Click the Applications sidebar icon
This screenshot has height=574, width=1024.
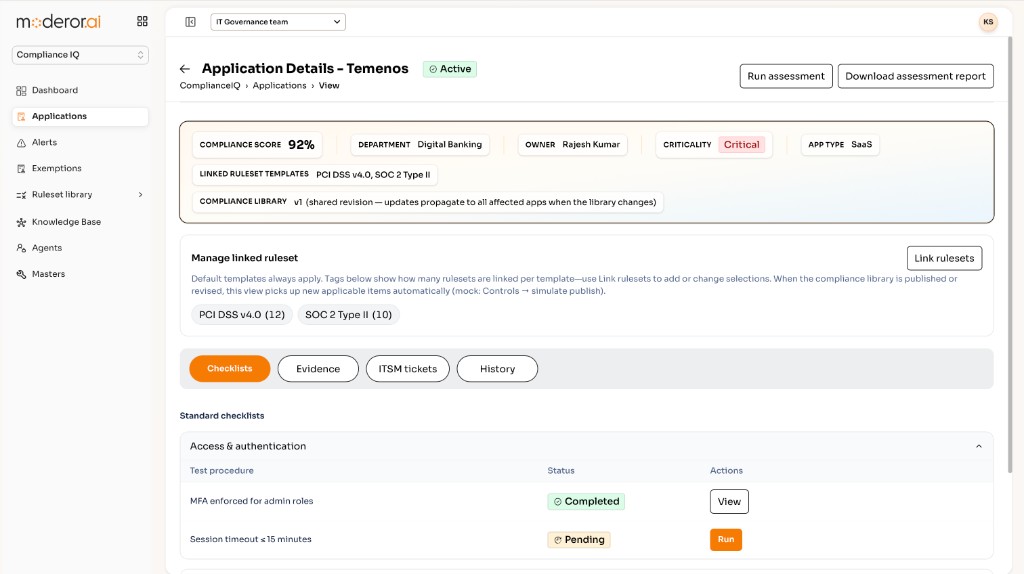21,116
